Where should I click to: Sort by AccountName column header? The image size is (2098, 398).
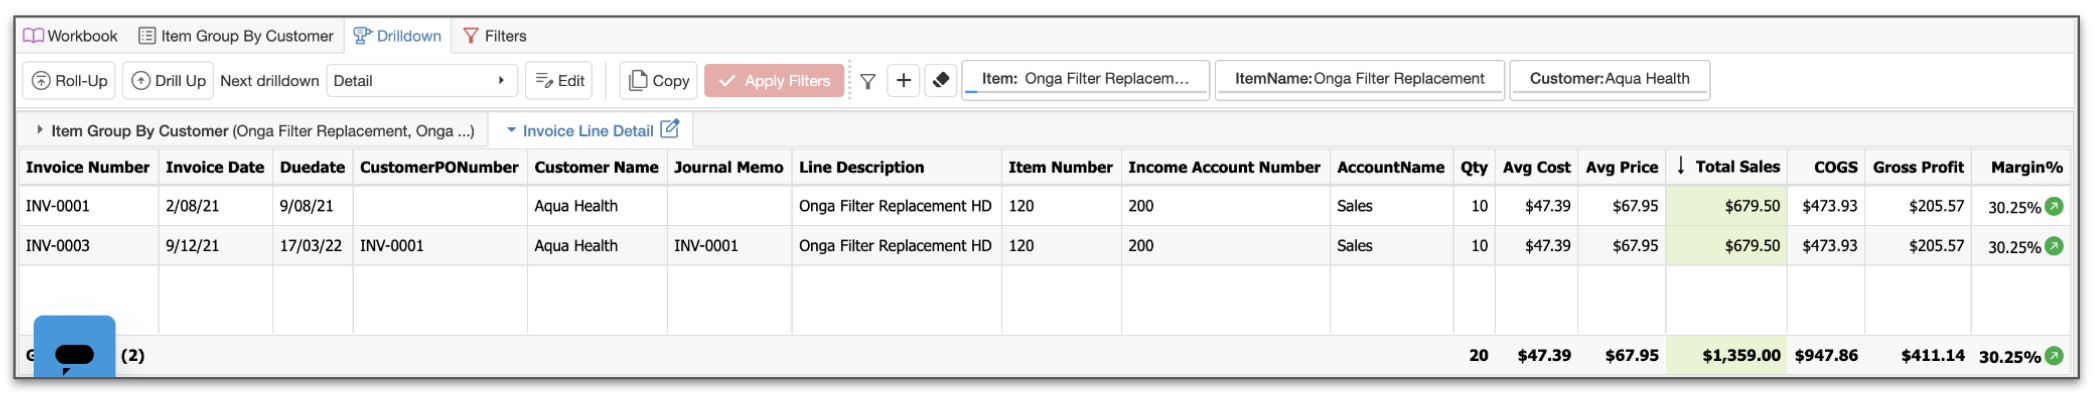[x=1390, y=168]
